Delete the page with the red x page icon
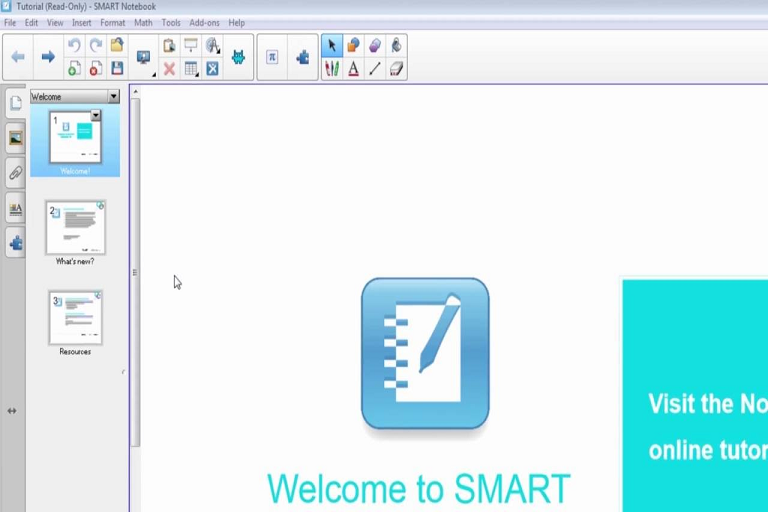This screenshot has width=768, height=512. 96,68
